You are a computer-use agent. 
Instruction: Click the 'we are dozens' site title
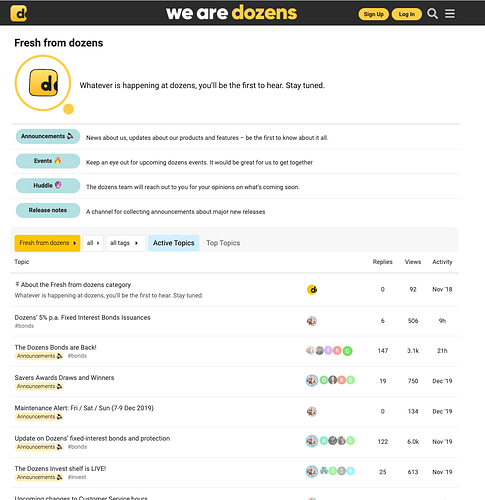click(x=231, y=13)
